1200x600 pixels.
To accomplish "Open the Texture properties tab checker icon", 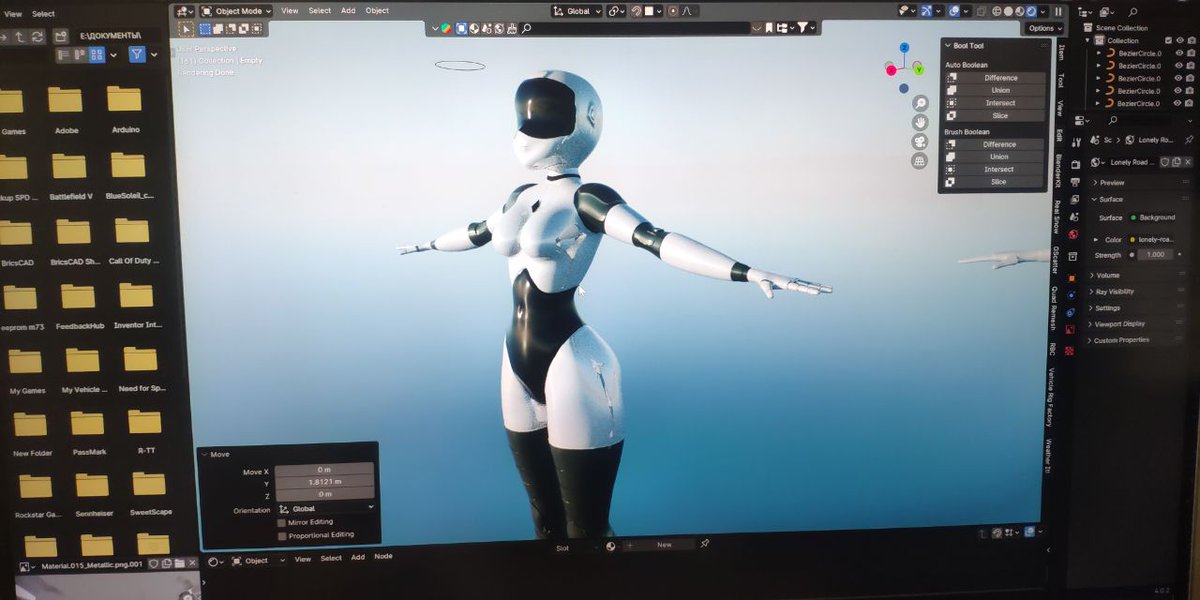I will click(x=1069, y=351).
